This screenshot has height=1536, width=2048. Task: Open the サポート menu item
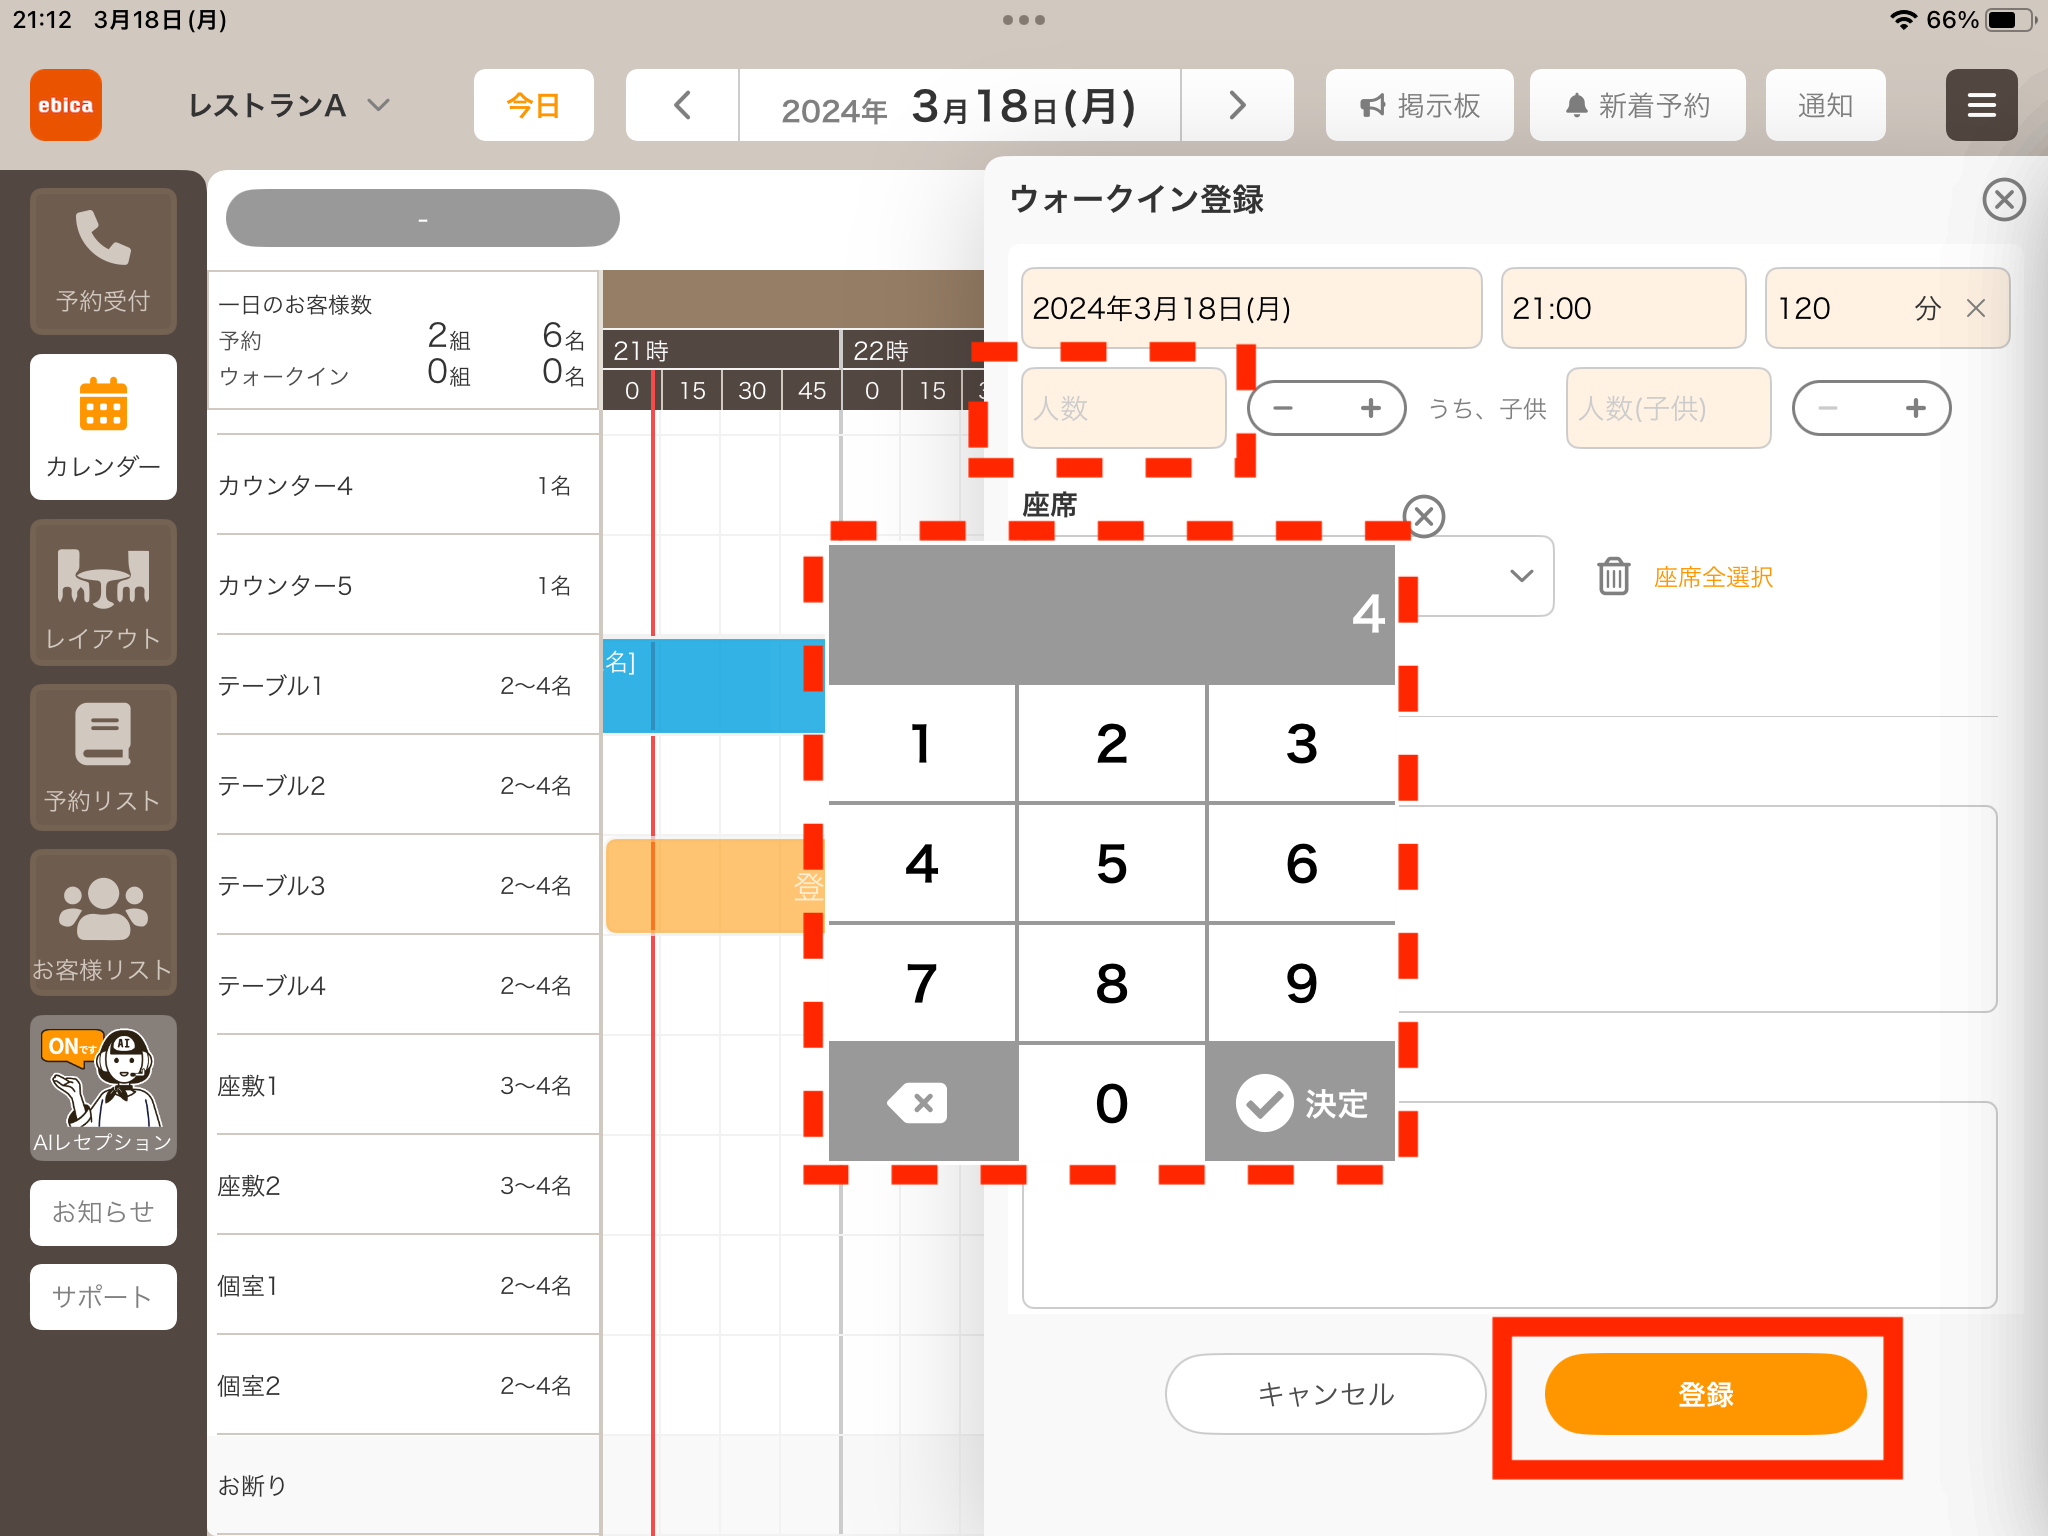click(103, 1297)
